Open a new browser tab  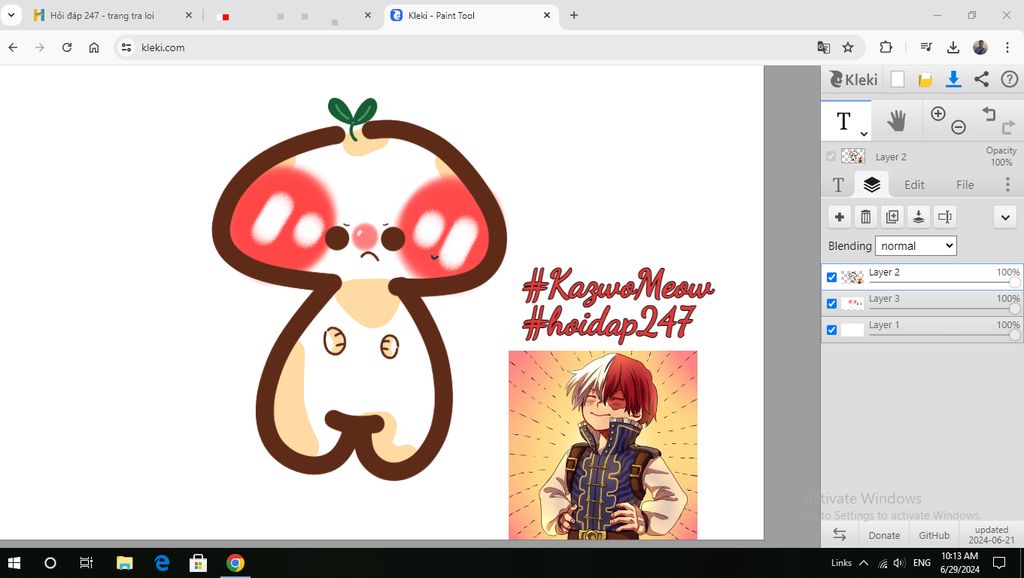coord(573,15)
